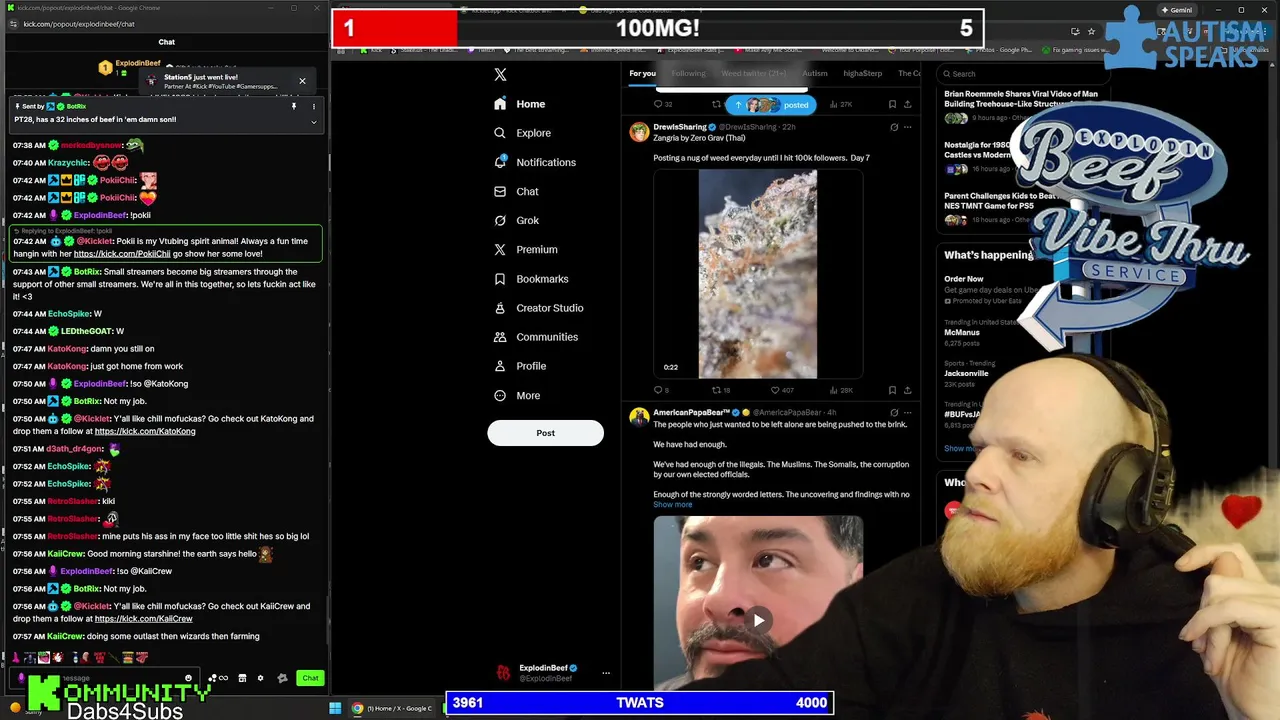This screenshot has width=1280, height=720.
Task: Play the weed nug video thumbnail
Action: [x=758, y=274]
